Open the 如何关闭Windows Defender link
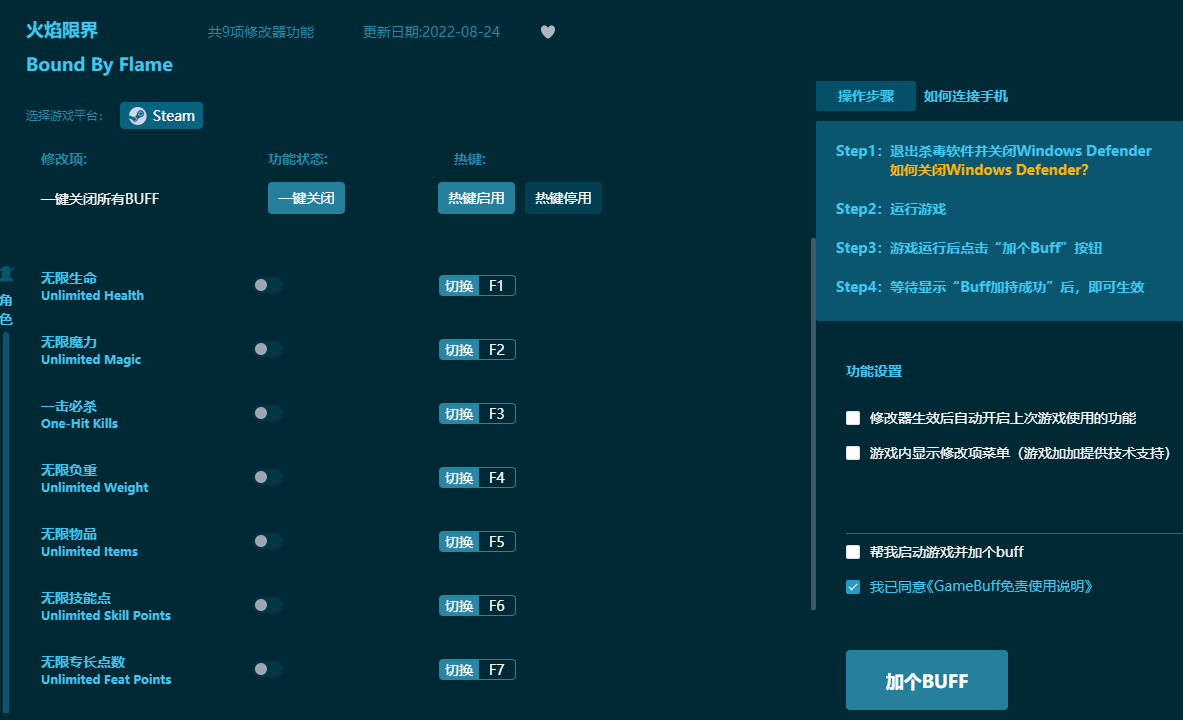The image size is (1183, 720). (x=988, y=170)
